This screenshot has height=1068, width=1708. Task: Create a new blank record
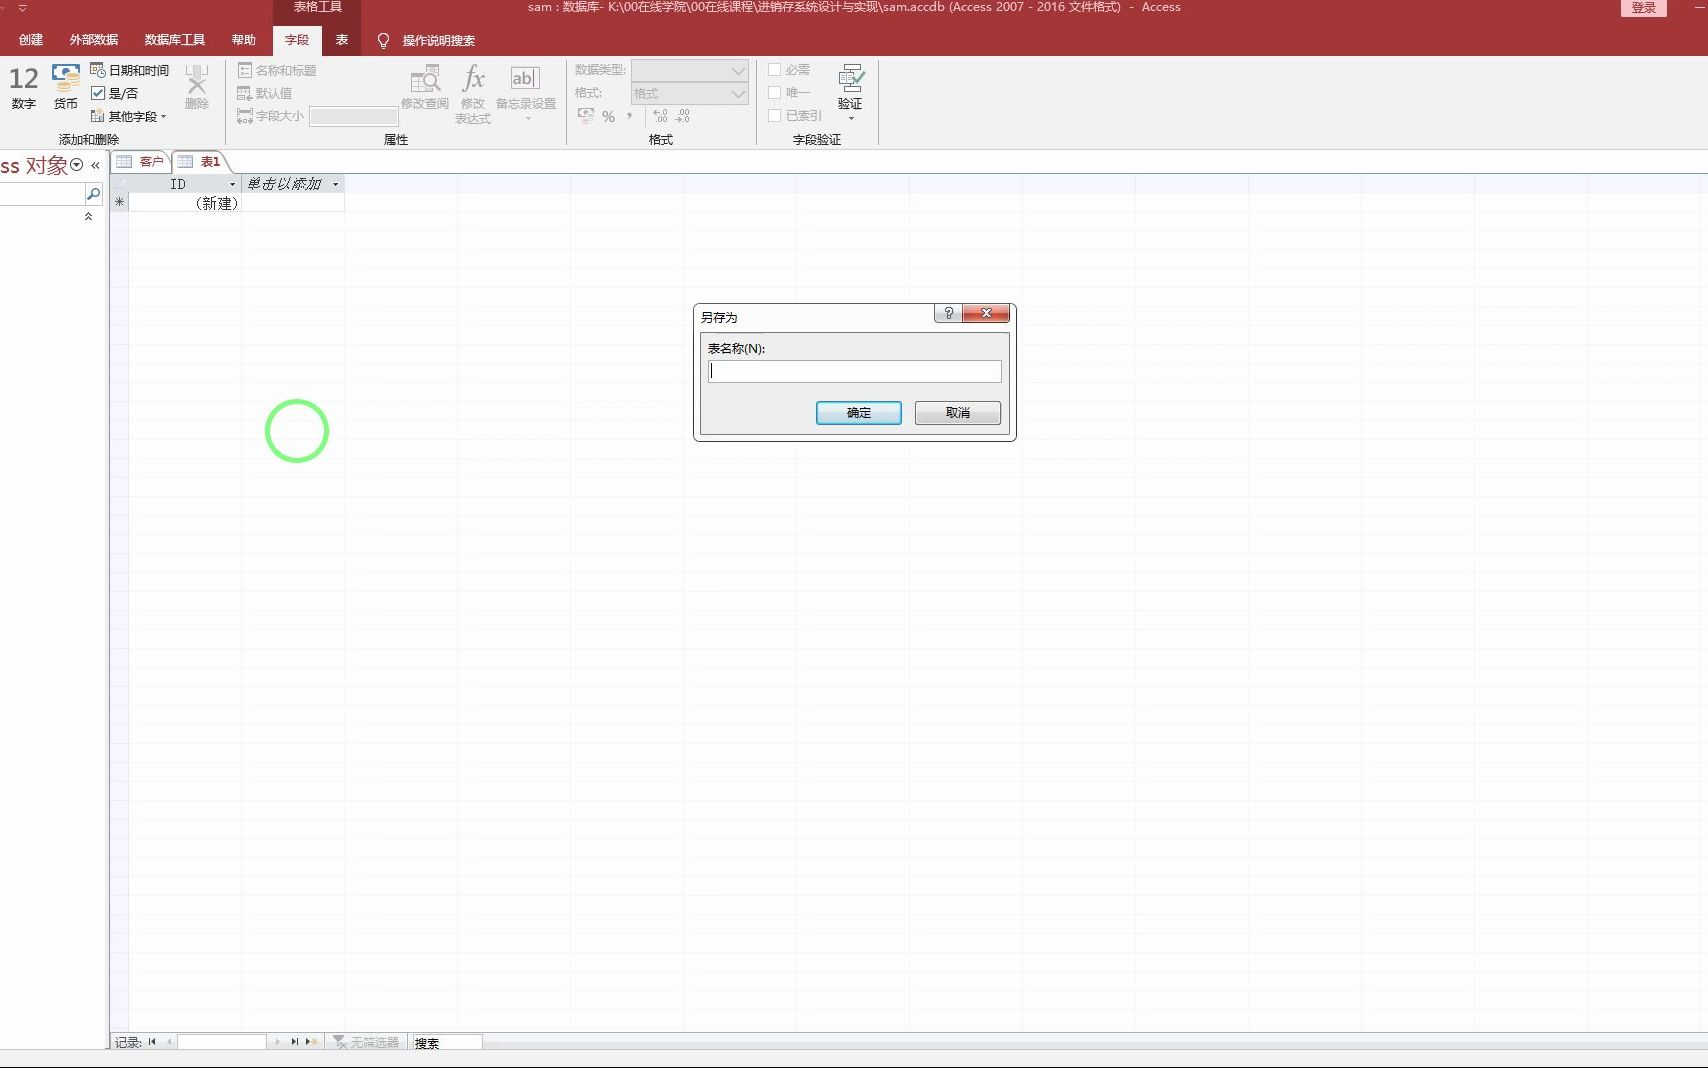(312, 1042)
